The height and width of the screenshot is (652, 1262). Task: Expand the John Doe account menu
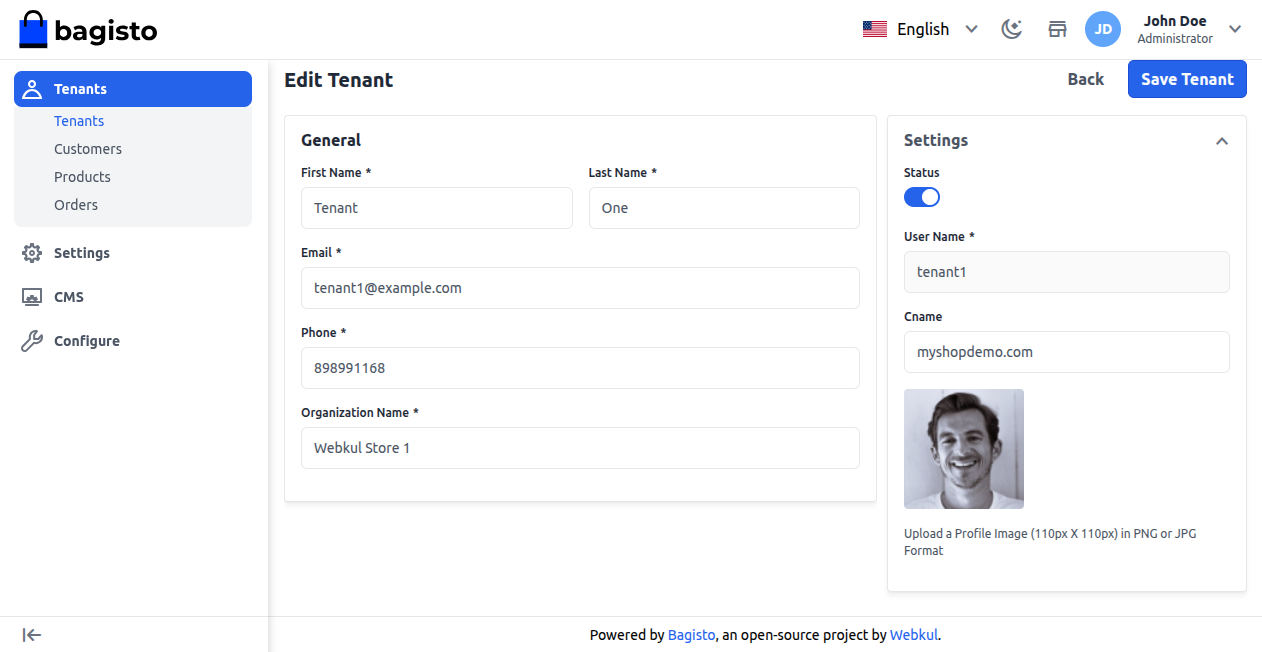point(1235,29)
